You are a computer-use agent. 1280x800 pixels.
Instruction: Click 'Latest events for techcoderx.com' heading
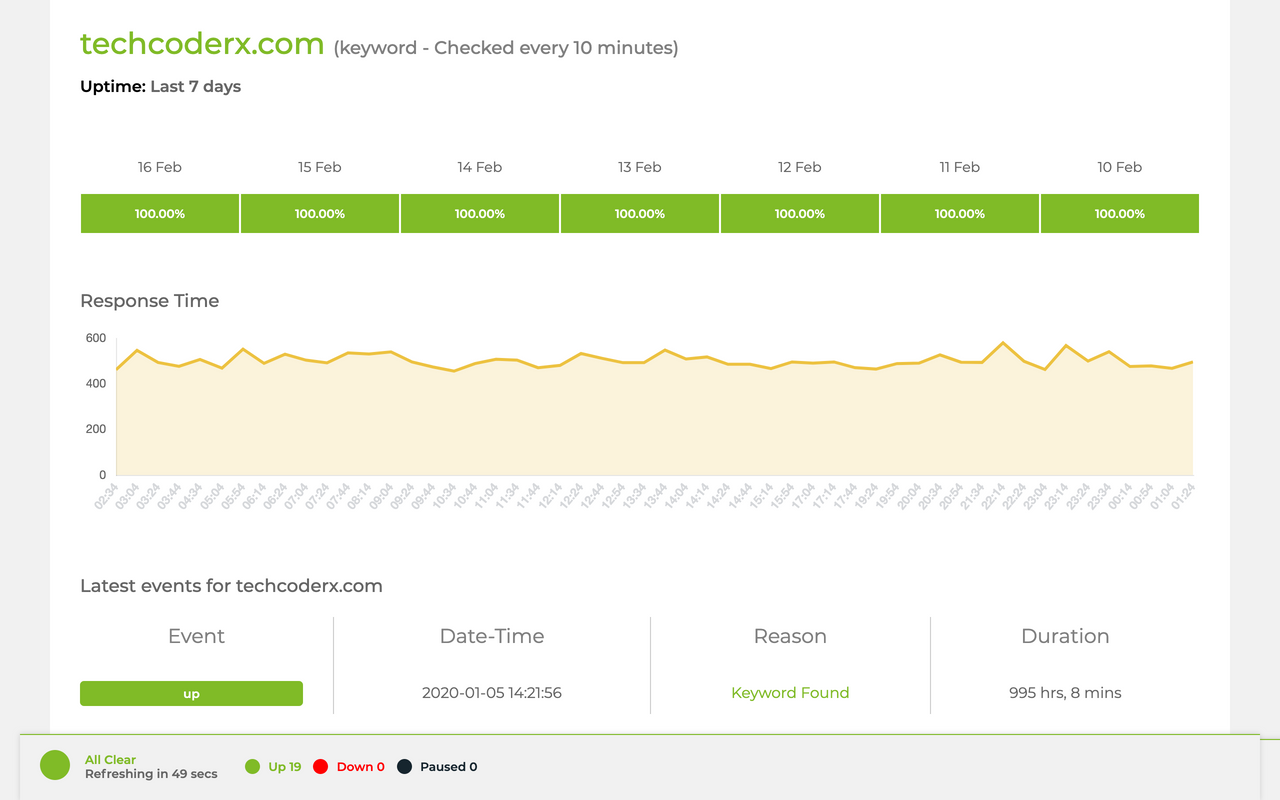pyautogui.click(x=231, y=586)
